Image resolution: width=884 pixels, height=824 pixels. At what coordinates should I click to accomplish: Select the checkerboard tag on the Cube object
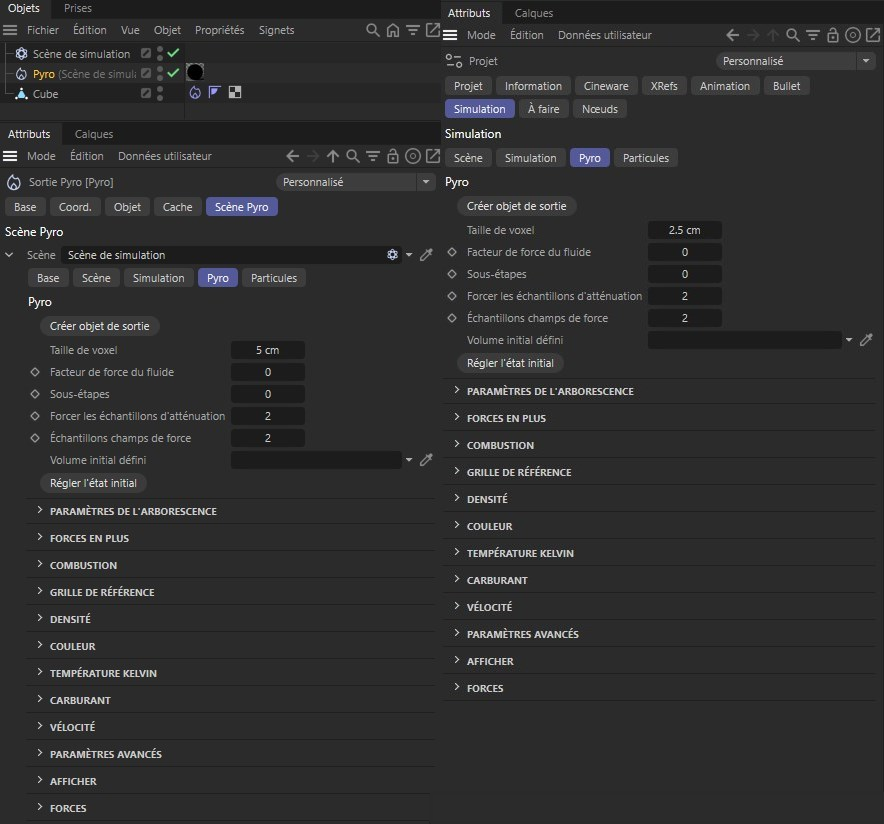point(235,93)
